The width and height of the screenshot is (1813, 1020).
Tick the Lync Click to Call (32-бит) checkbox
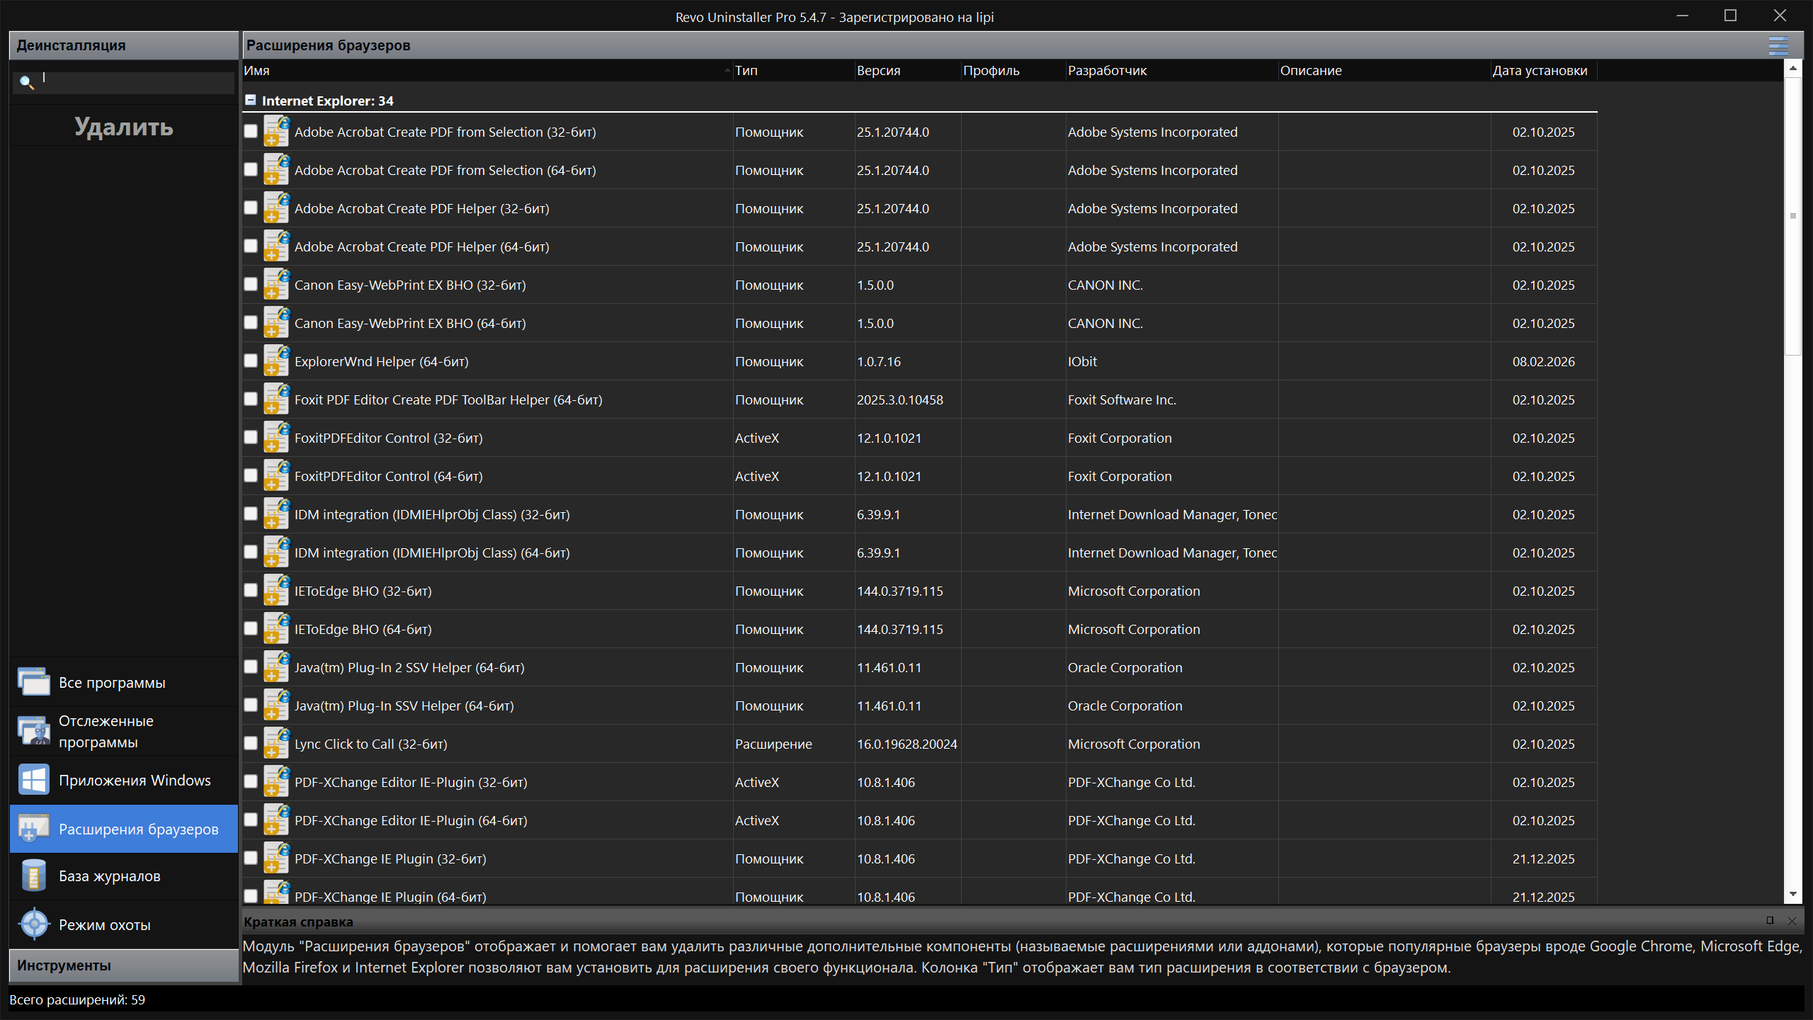[251, 744]
